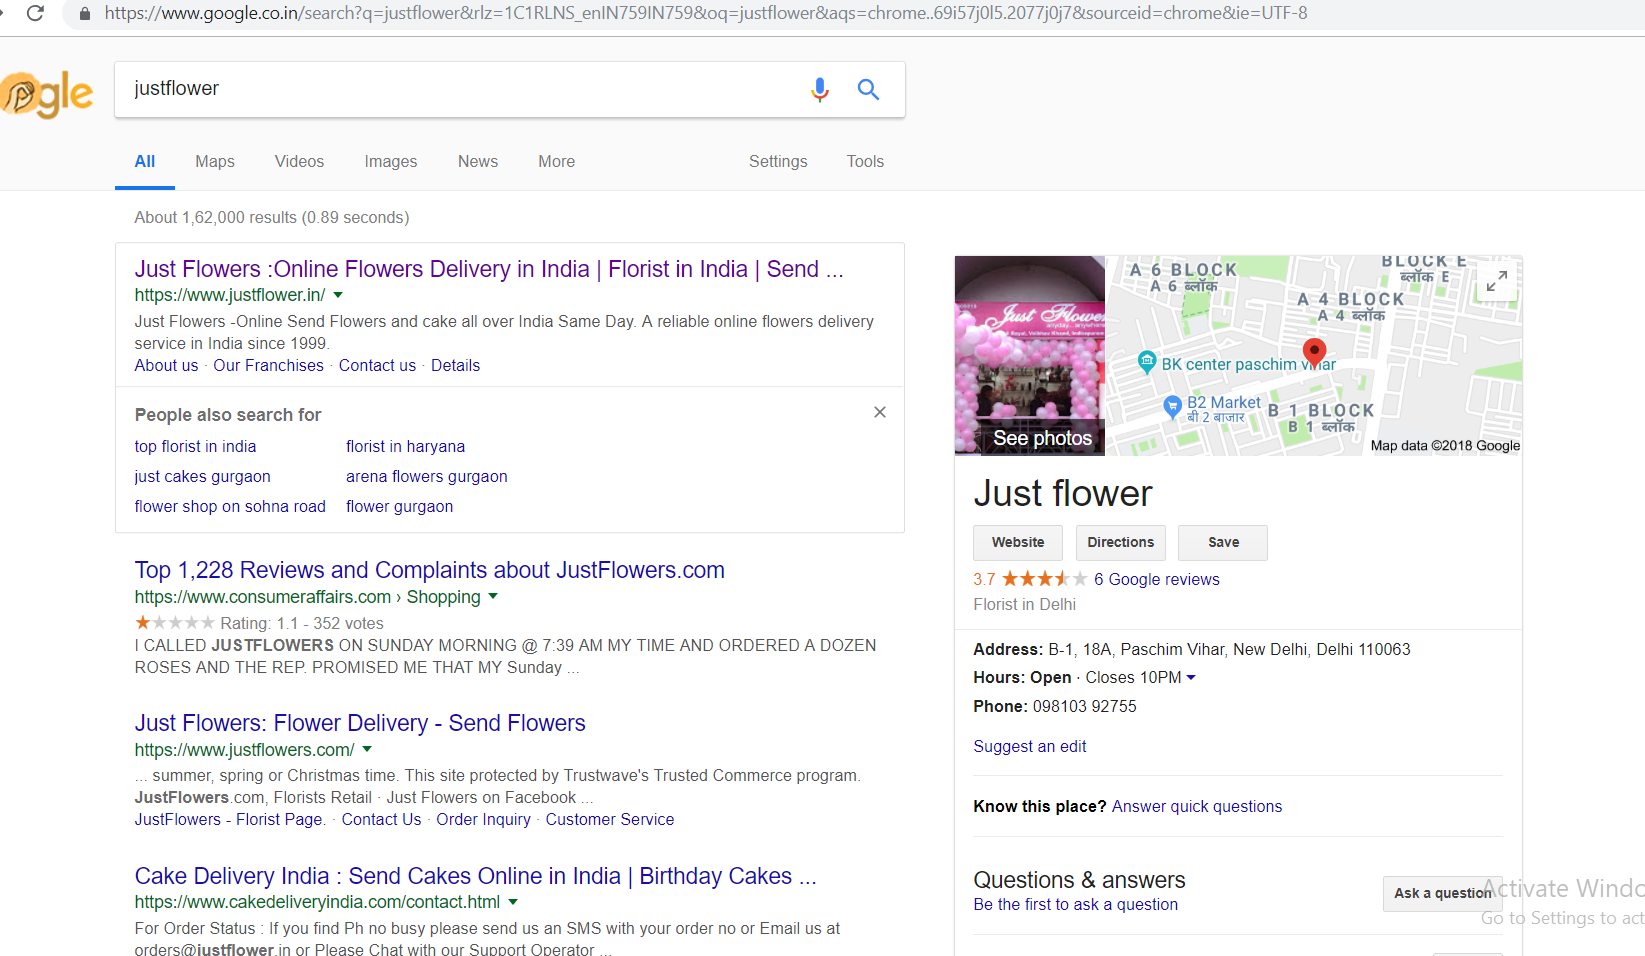The width and height of the screenshot is (1645, 956).
Task: Reload the page with the refresh icon
Action: (x=35, y=13)
